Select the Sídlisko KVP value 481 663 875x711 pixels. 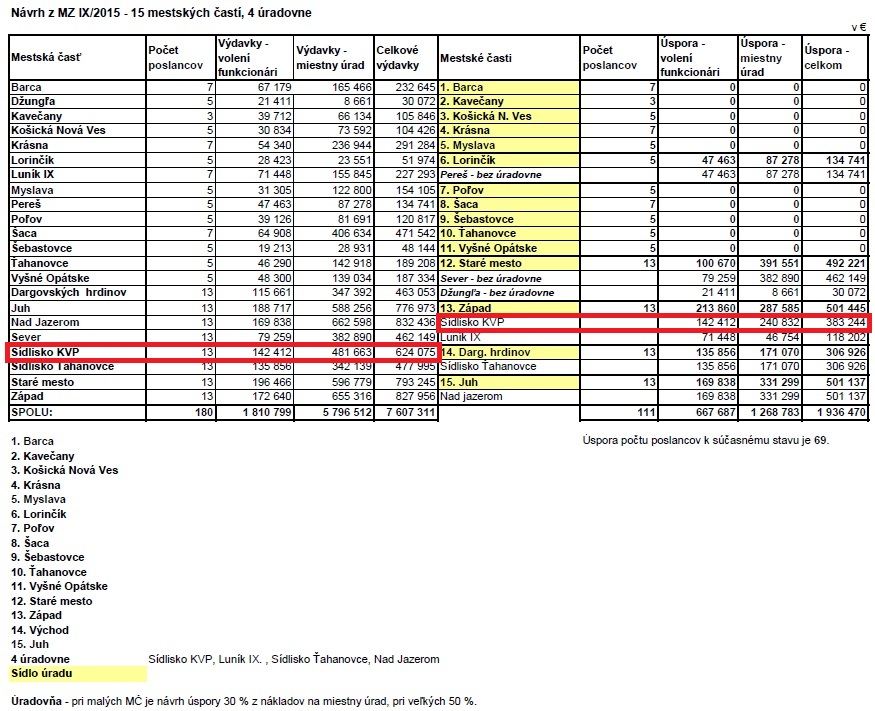coord(351,352)
